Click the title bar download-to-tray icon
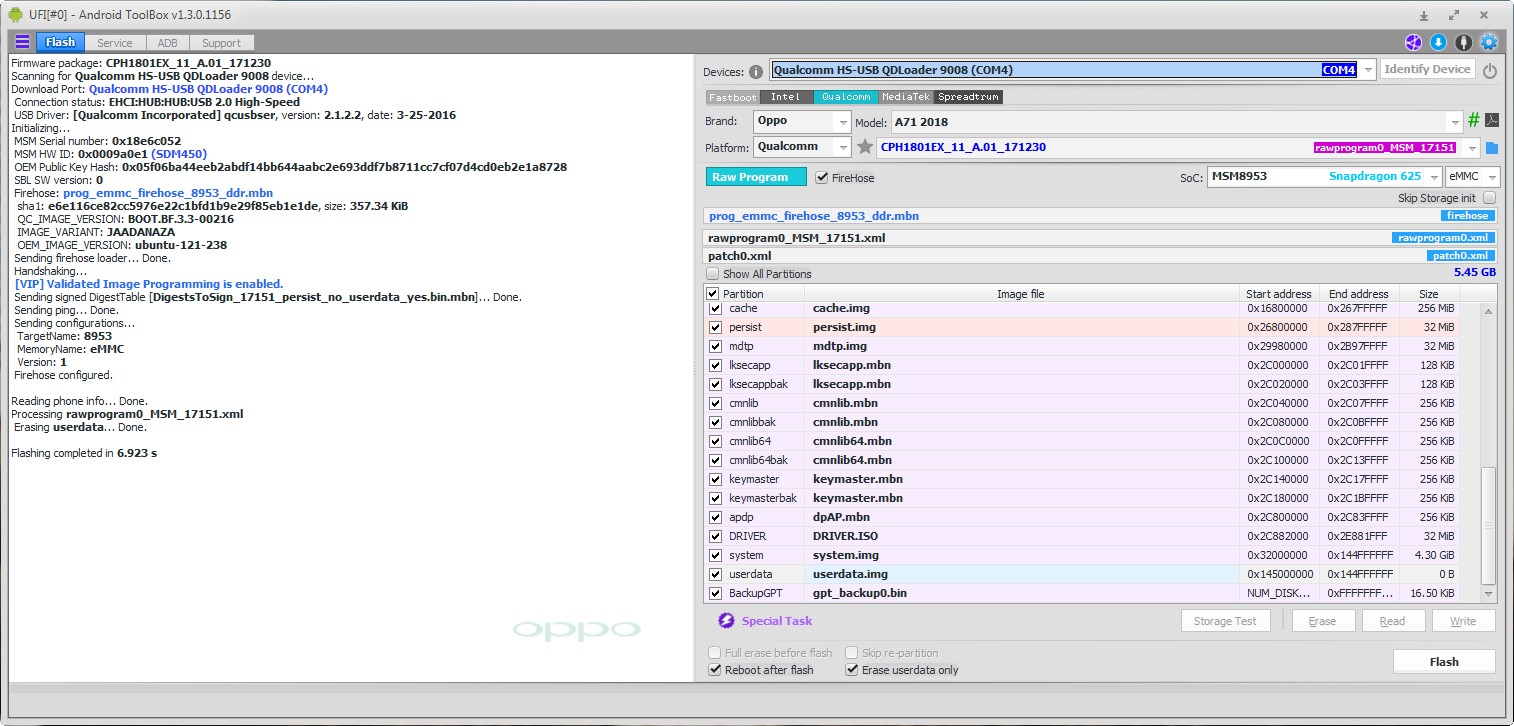 click(x=1424, y=15)
